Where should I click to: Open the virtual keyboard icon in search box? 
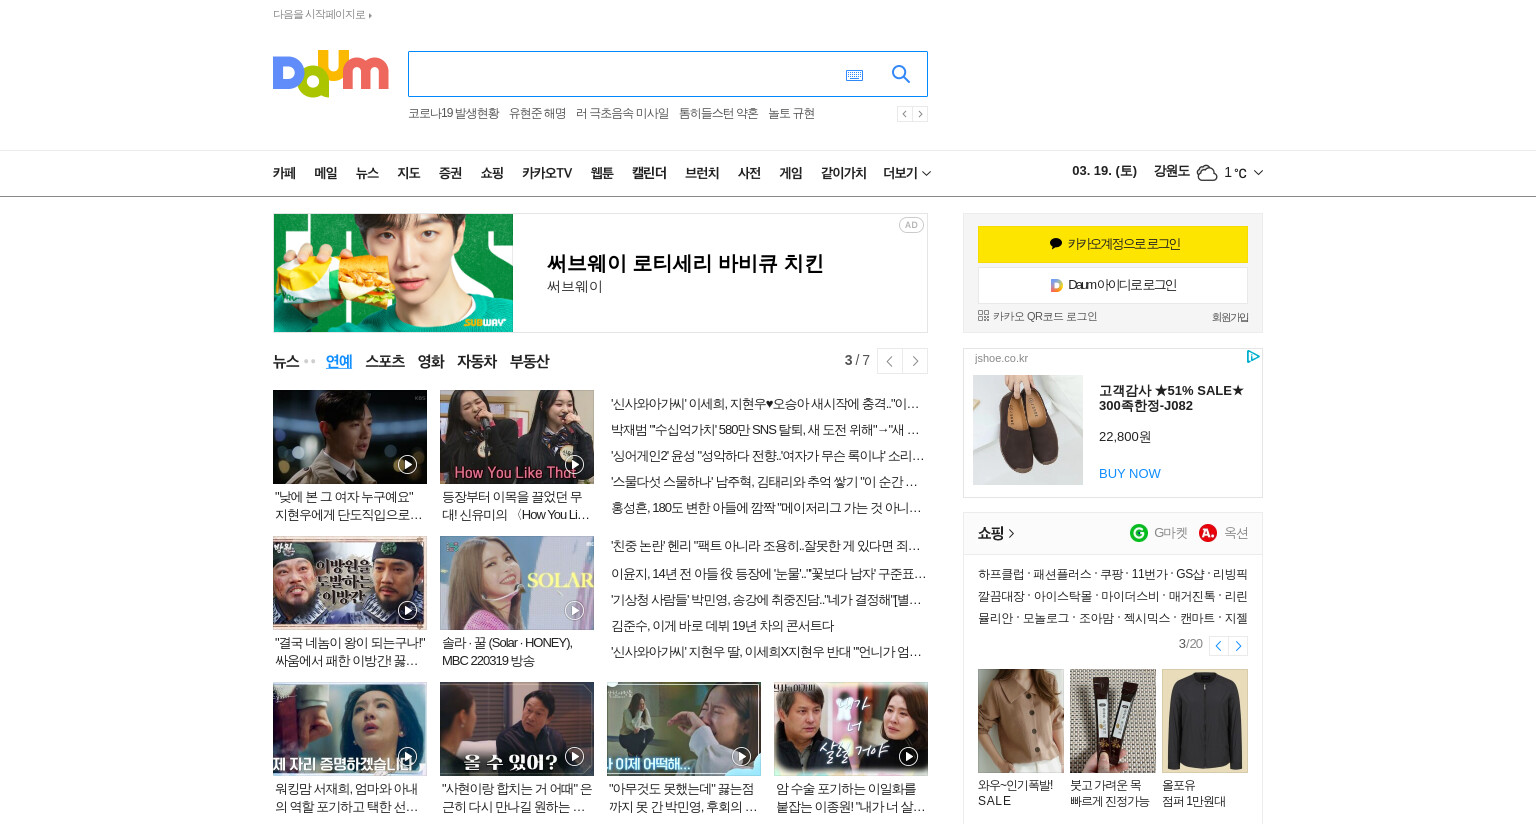[x=854, y=75]
